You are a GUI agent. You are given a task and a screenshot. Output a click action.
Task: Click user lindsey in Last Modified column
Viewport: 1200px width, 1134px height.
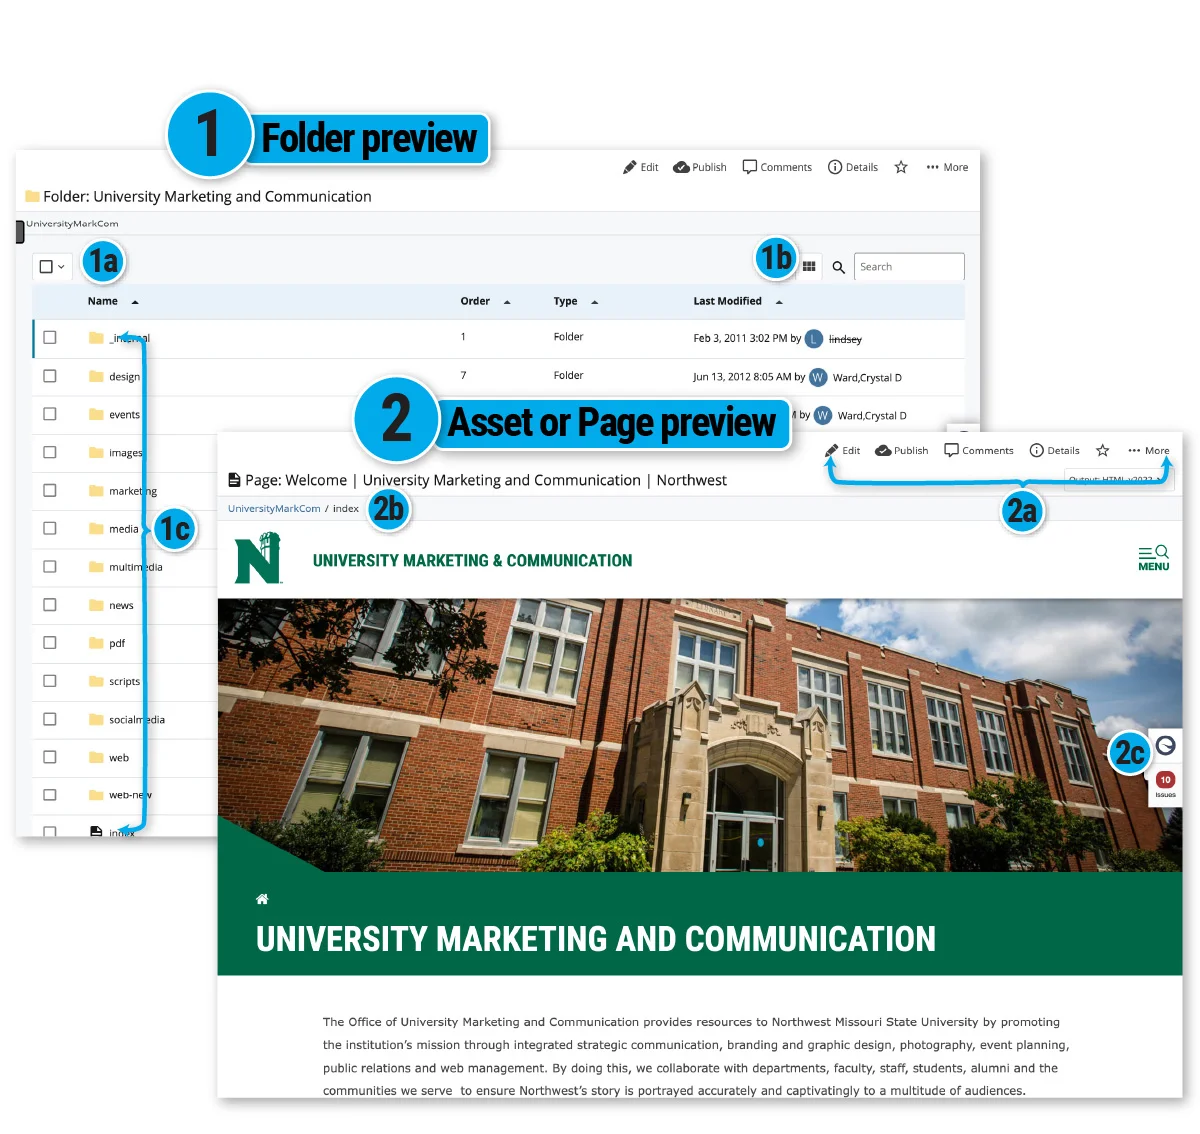tap(845, 339)
